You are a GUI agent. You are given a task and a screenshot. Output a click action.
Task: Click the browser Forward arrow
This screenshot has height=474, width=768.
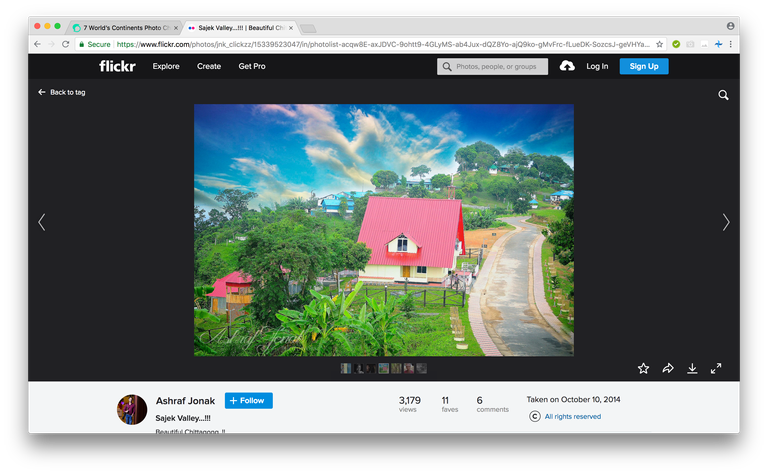click(x=51, y=44)
